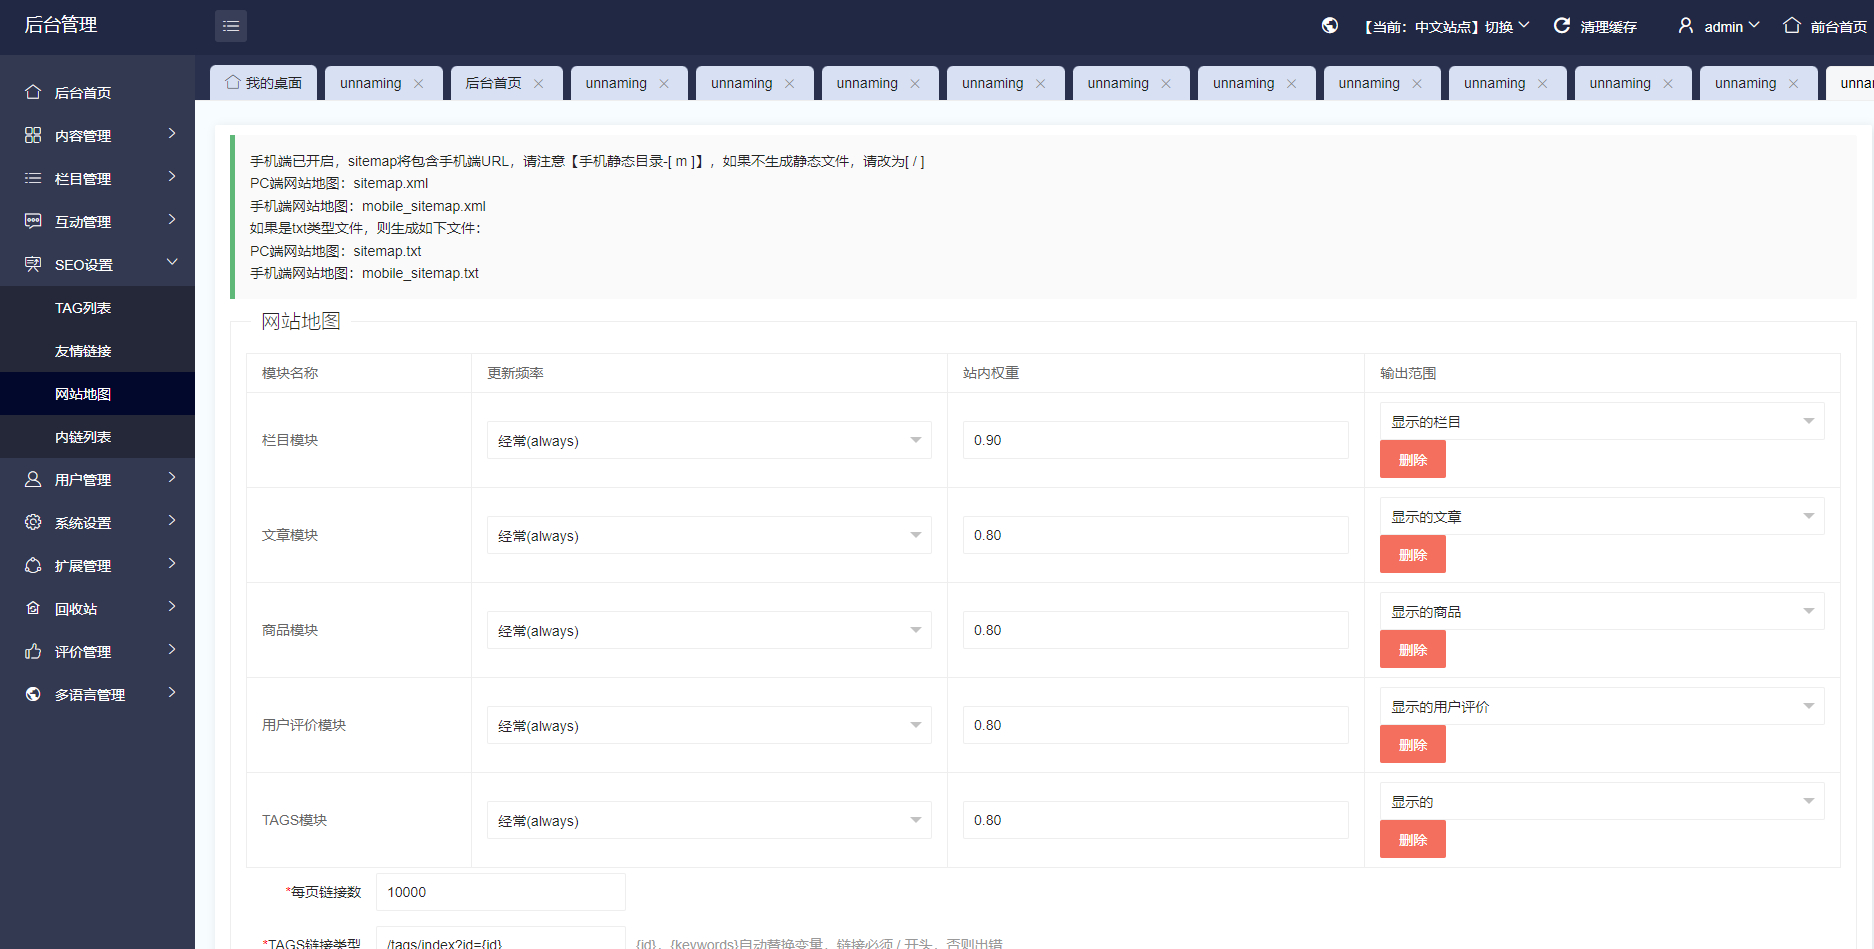
Task: Select the 回收站 sidebar icon
Action: tap(33, 608)
